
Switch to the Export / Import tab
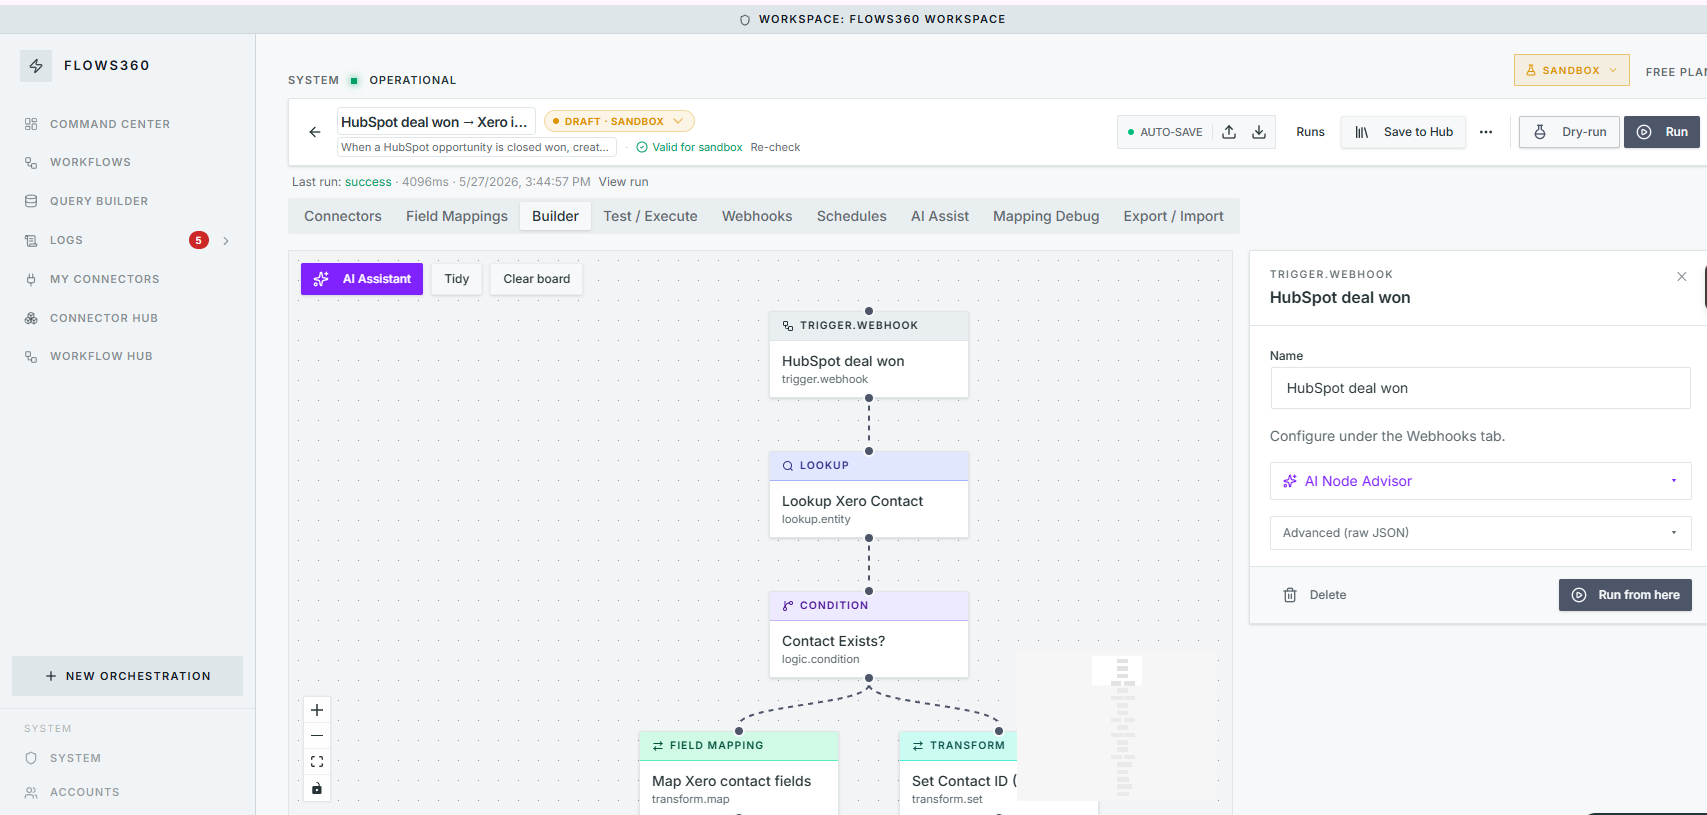coord(1173,216)
